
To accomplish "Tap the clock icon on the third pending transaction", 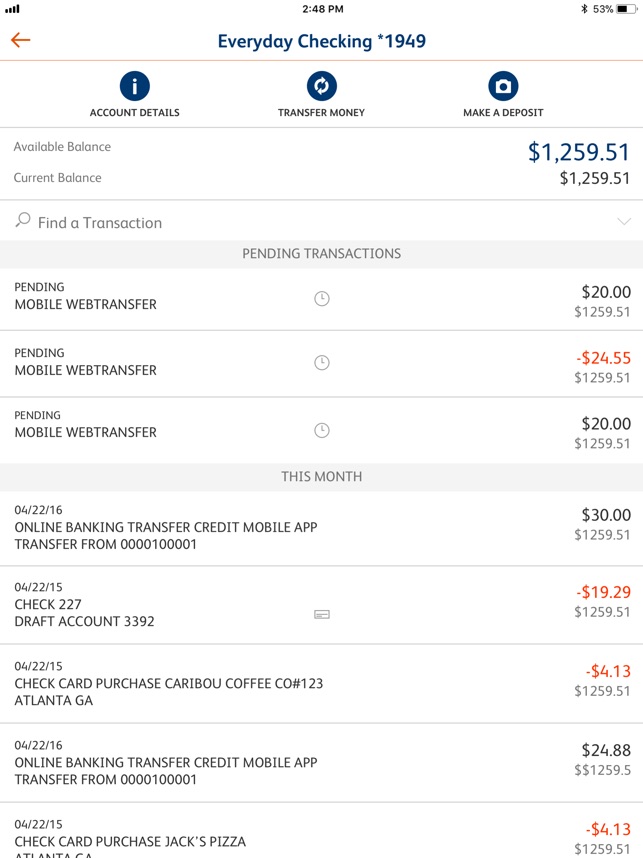I will 321,429.
